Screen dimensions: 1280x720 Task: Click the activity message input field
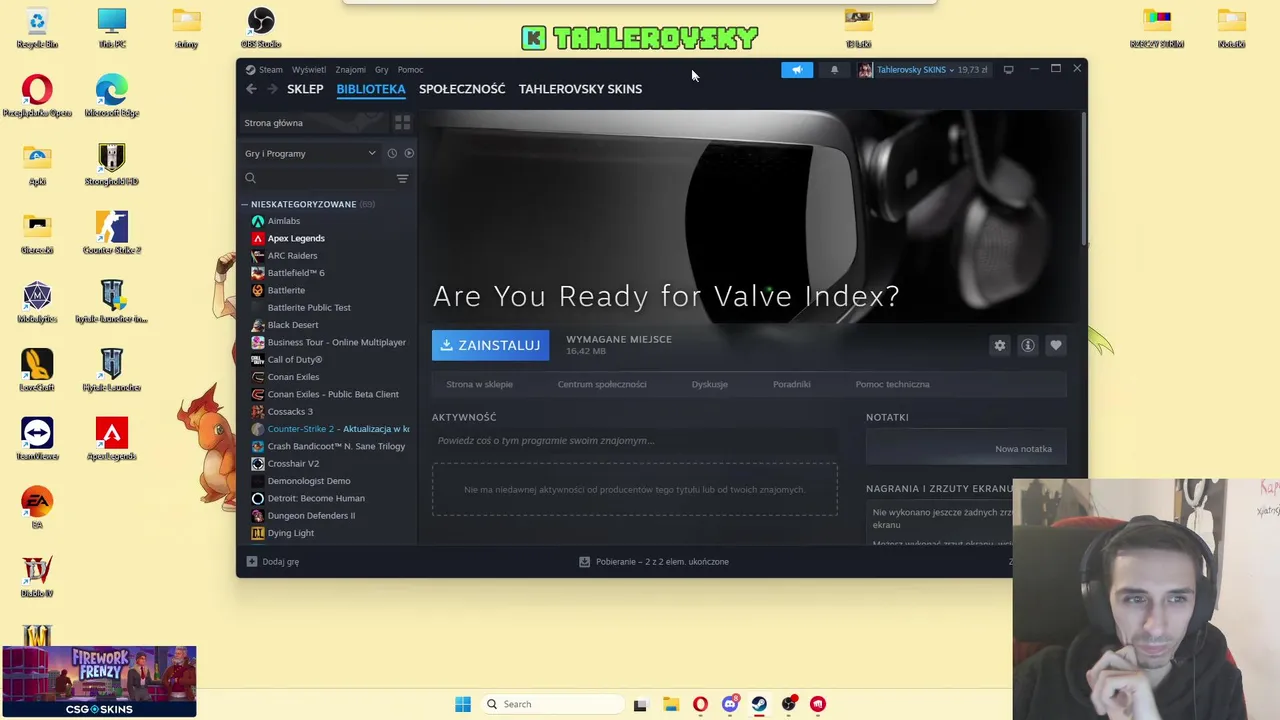pyautogui.click(x=635, y=441)
